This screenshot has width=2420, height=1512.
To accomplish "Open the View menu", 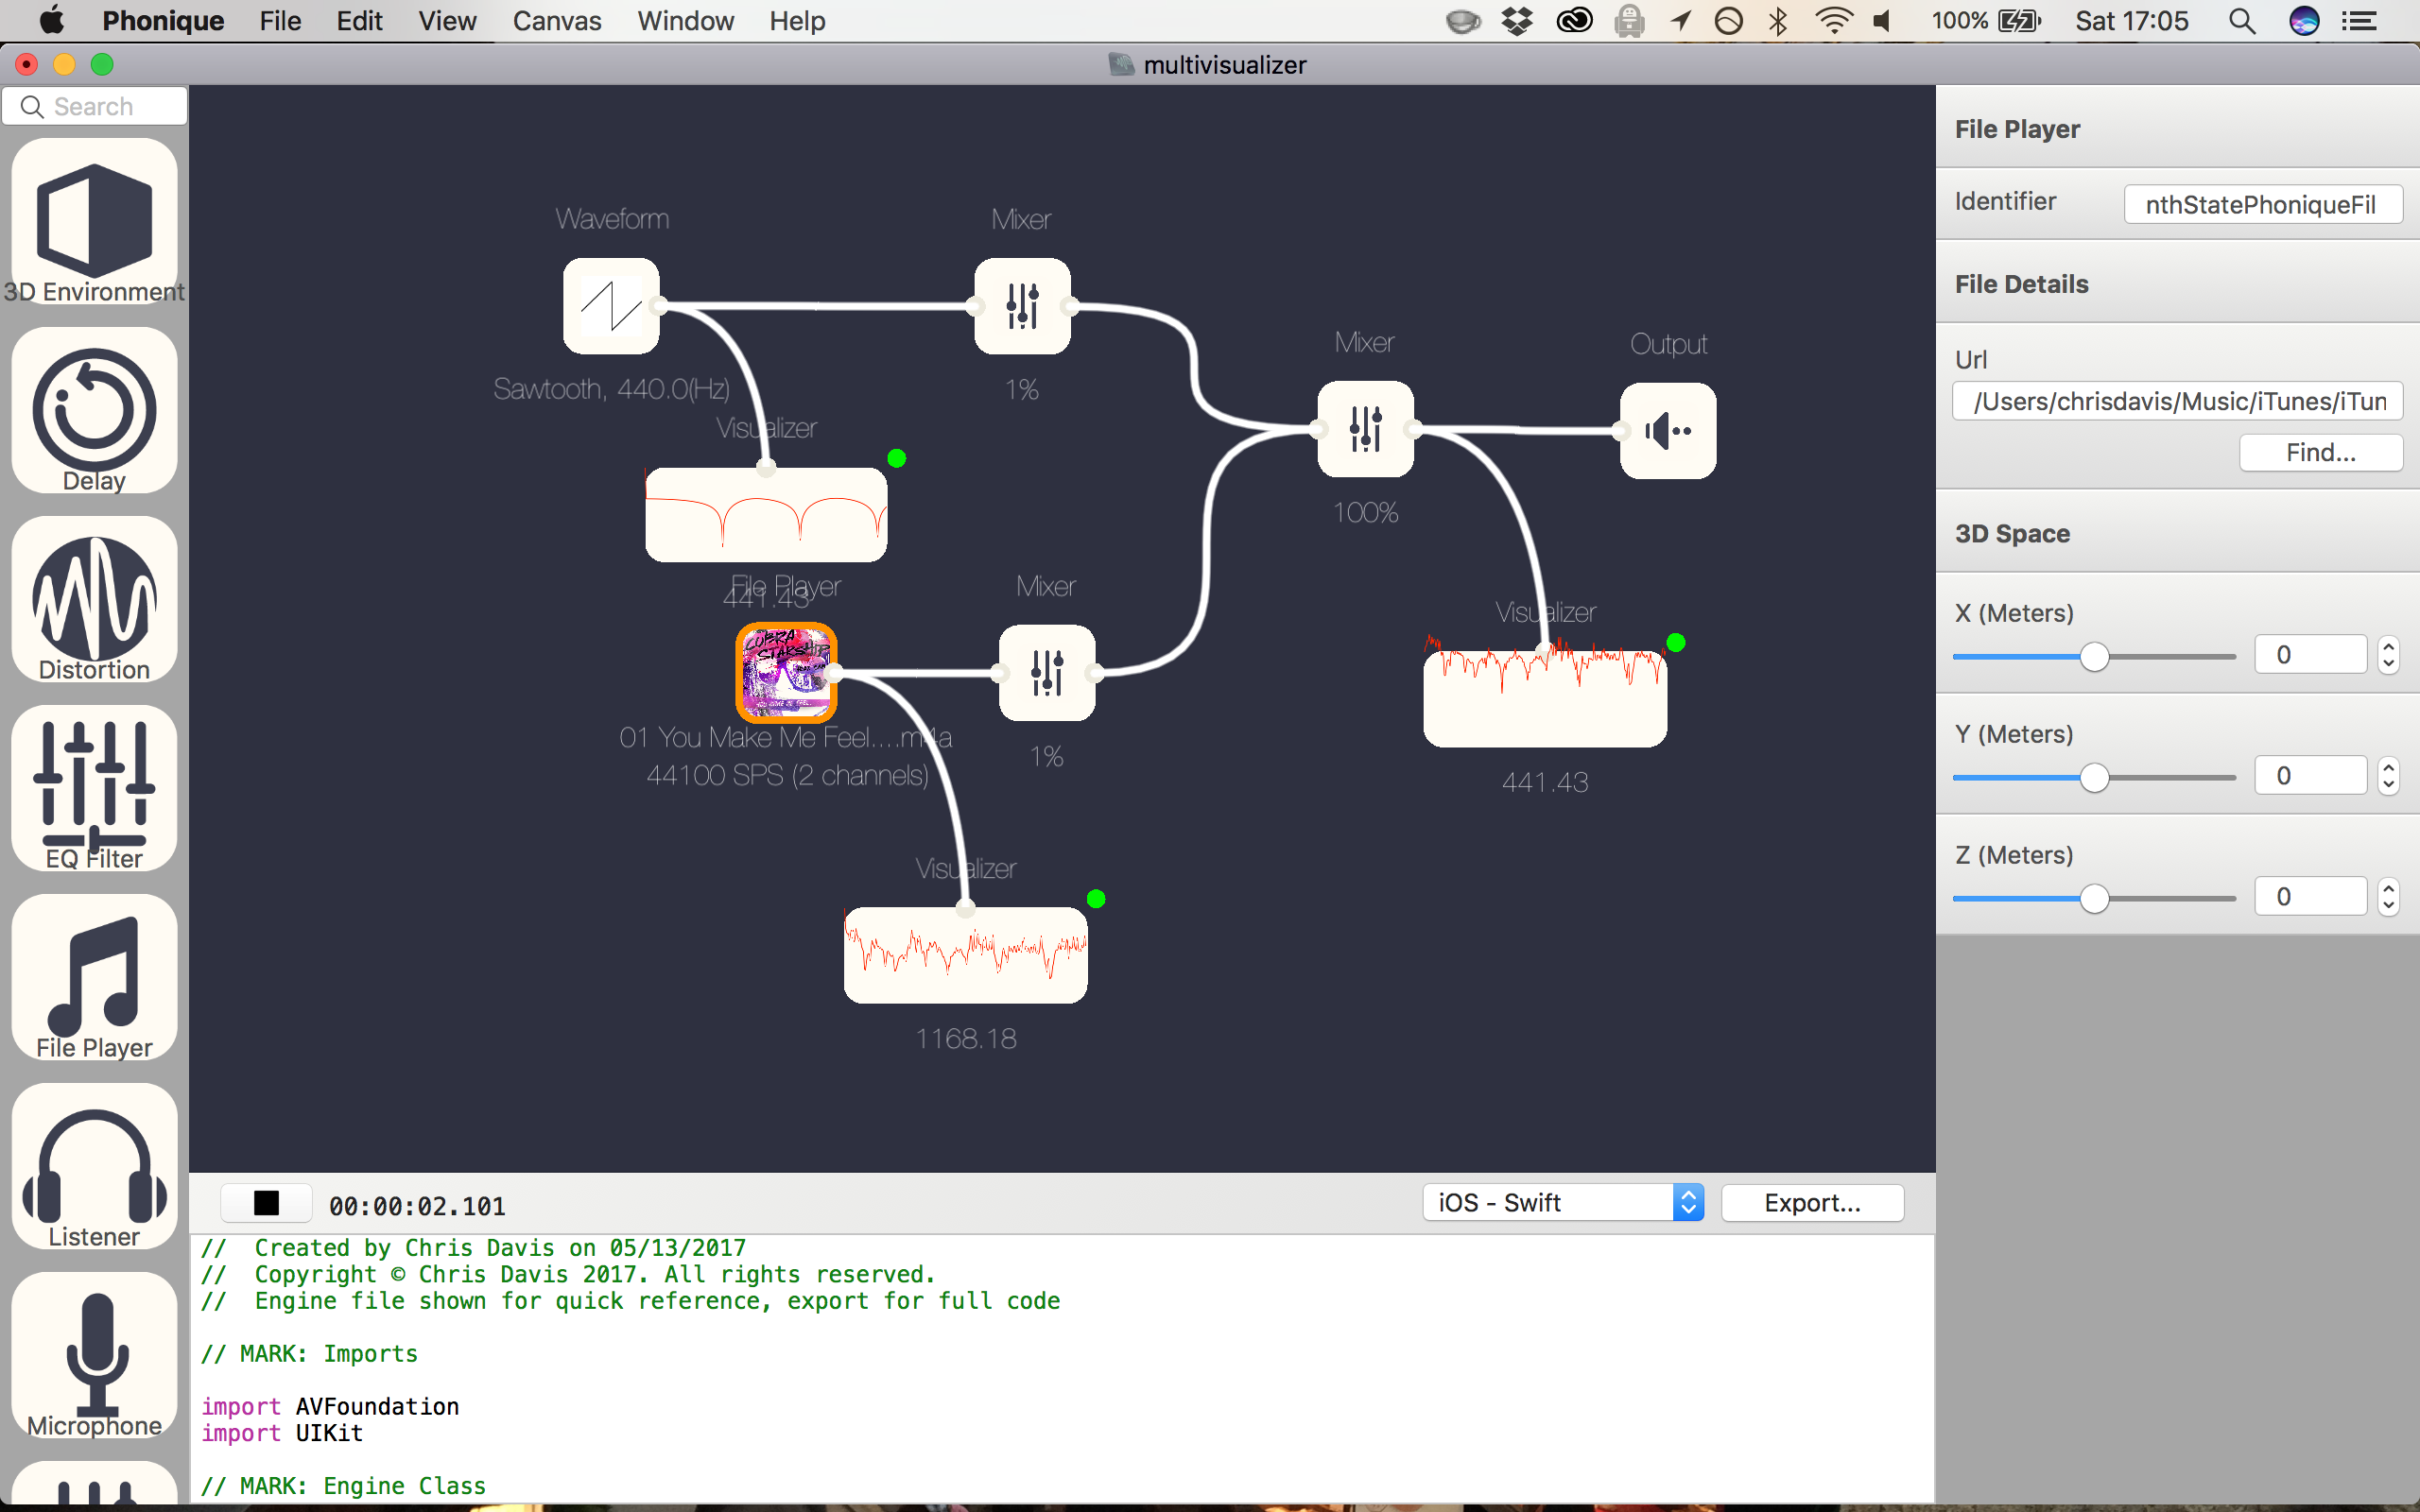I will click(x=446, y=21).
